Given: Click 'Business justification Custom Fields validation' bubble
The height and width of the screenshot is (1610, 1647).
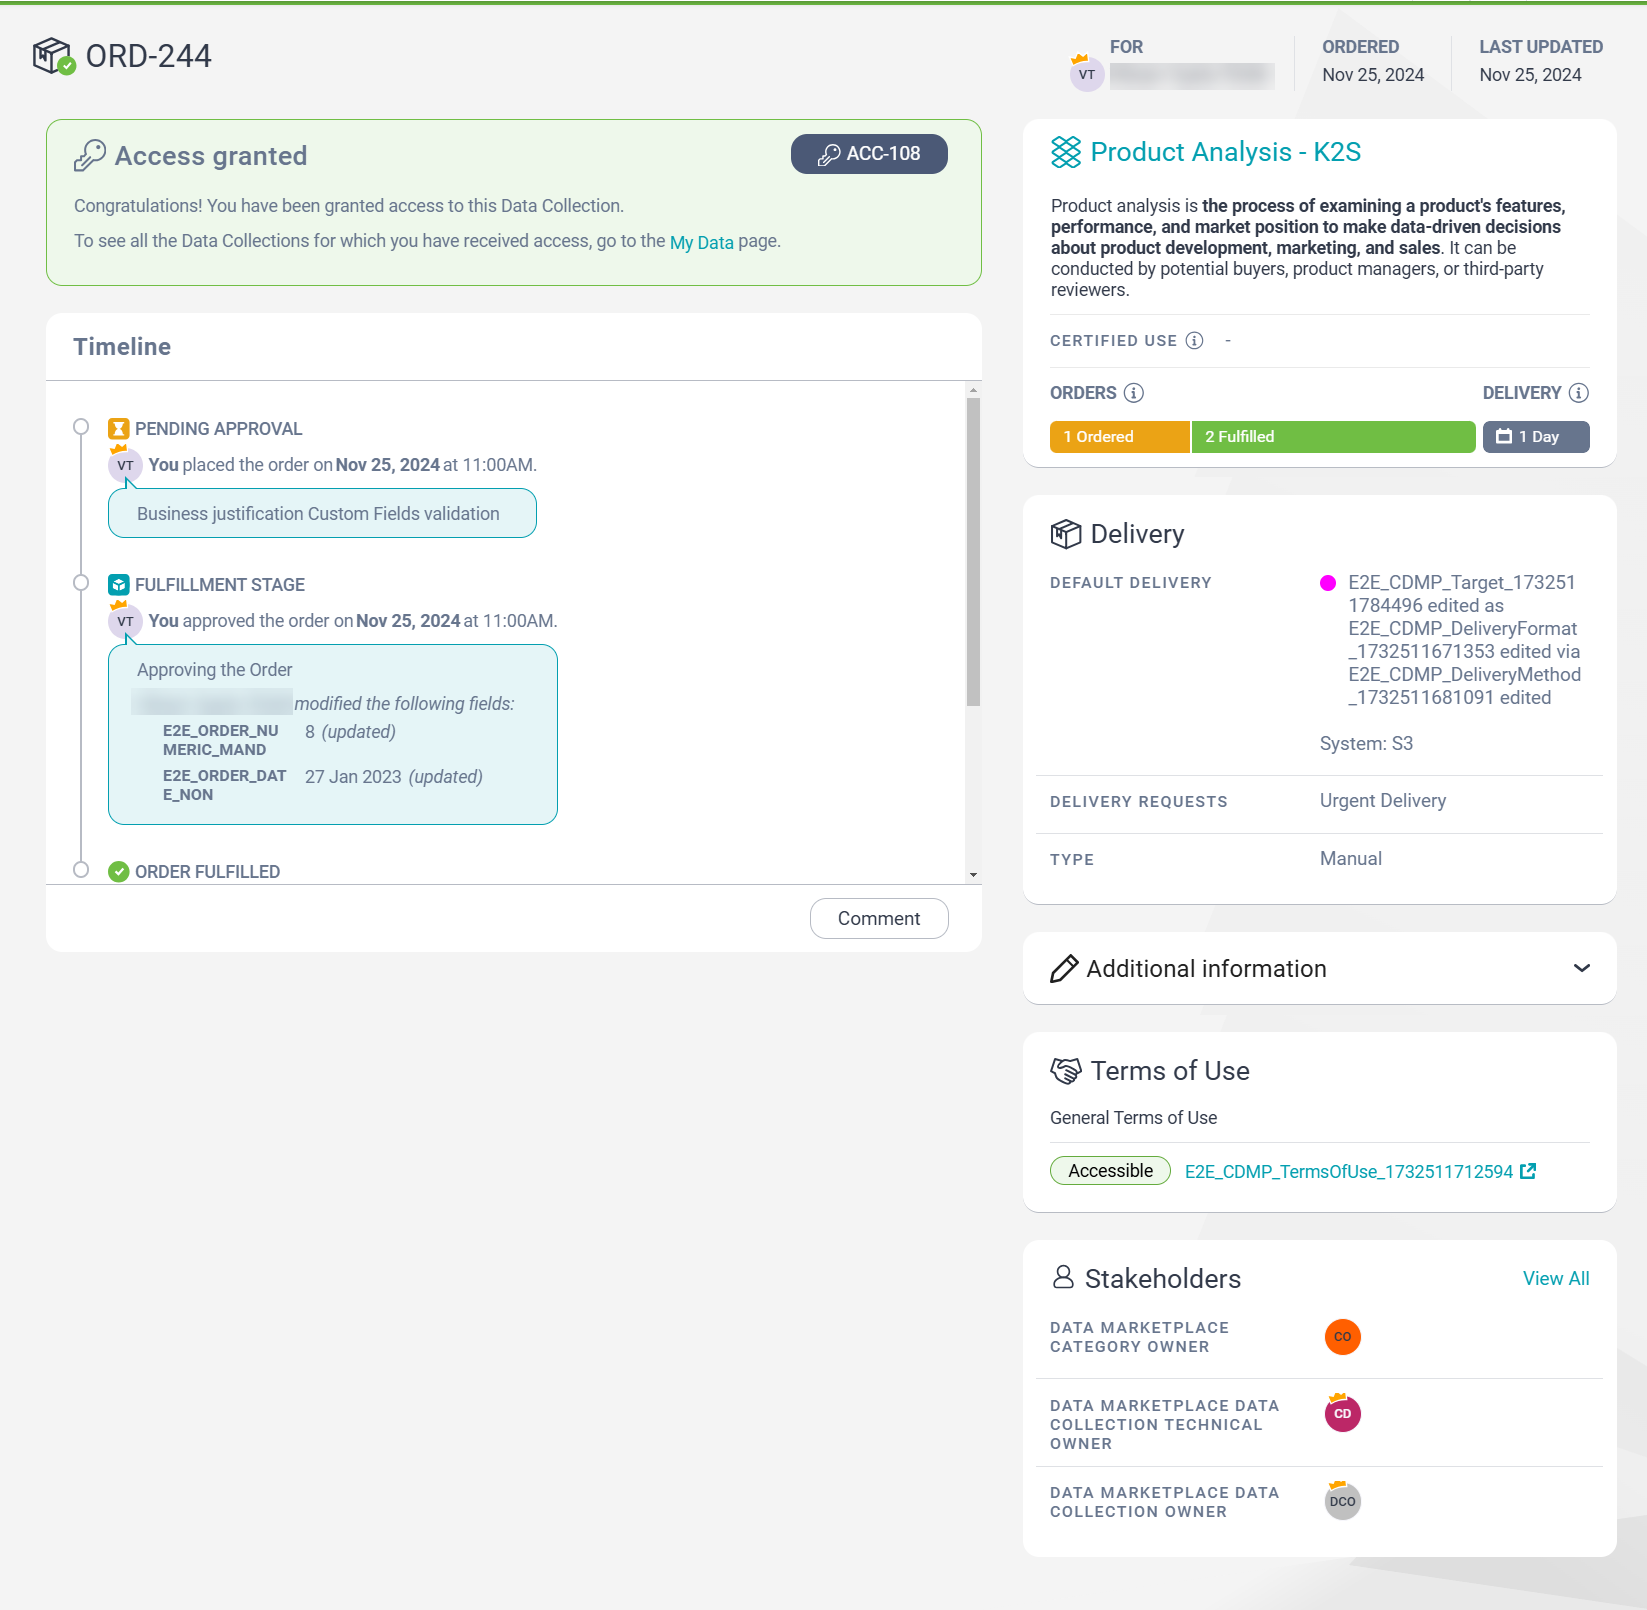Looking at the screenshot, I should (322, 514).
